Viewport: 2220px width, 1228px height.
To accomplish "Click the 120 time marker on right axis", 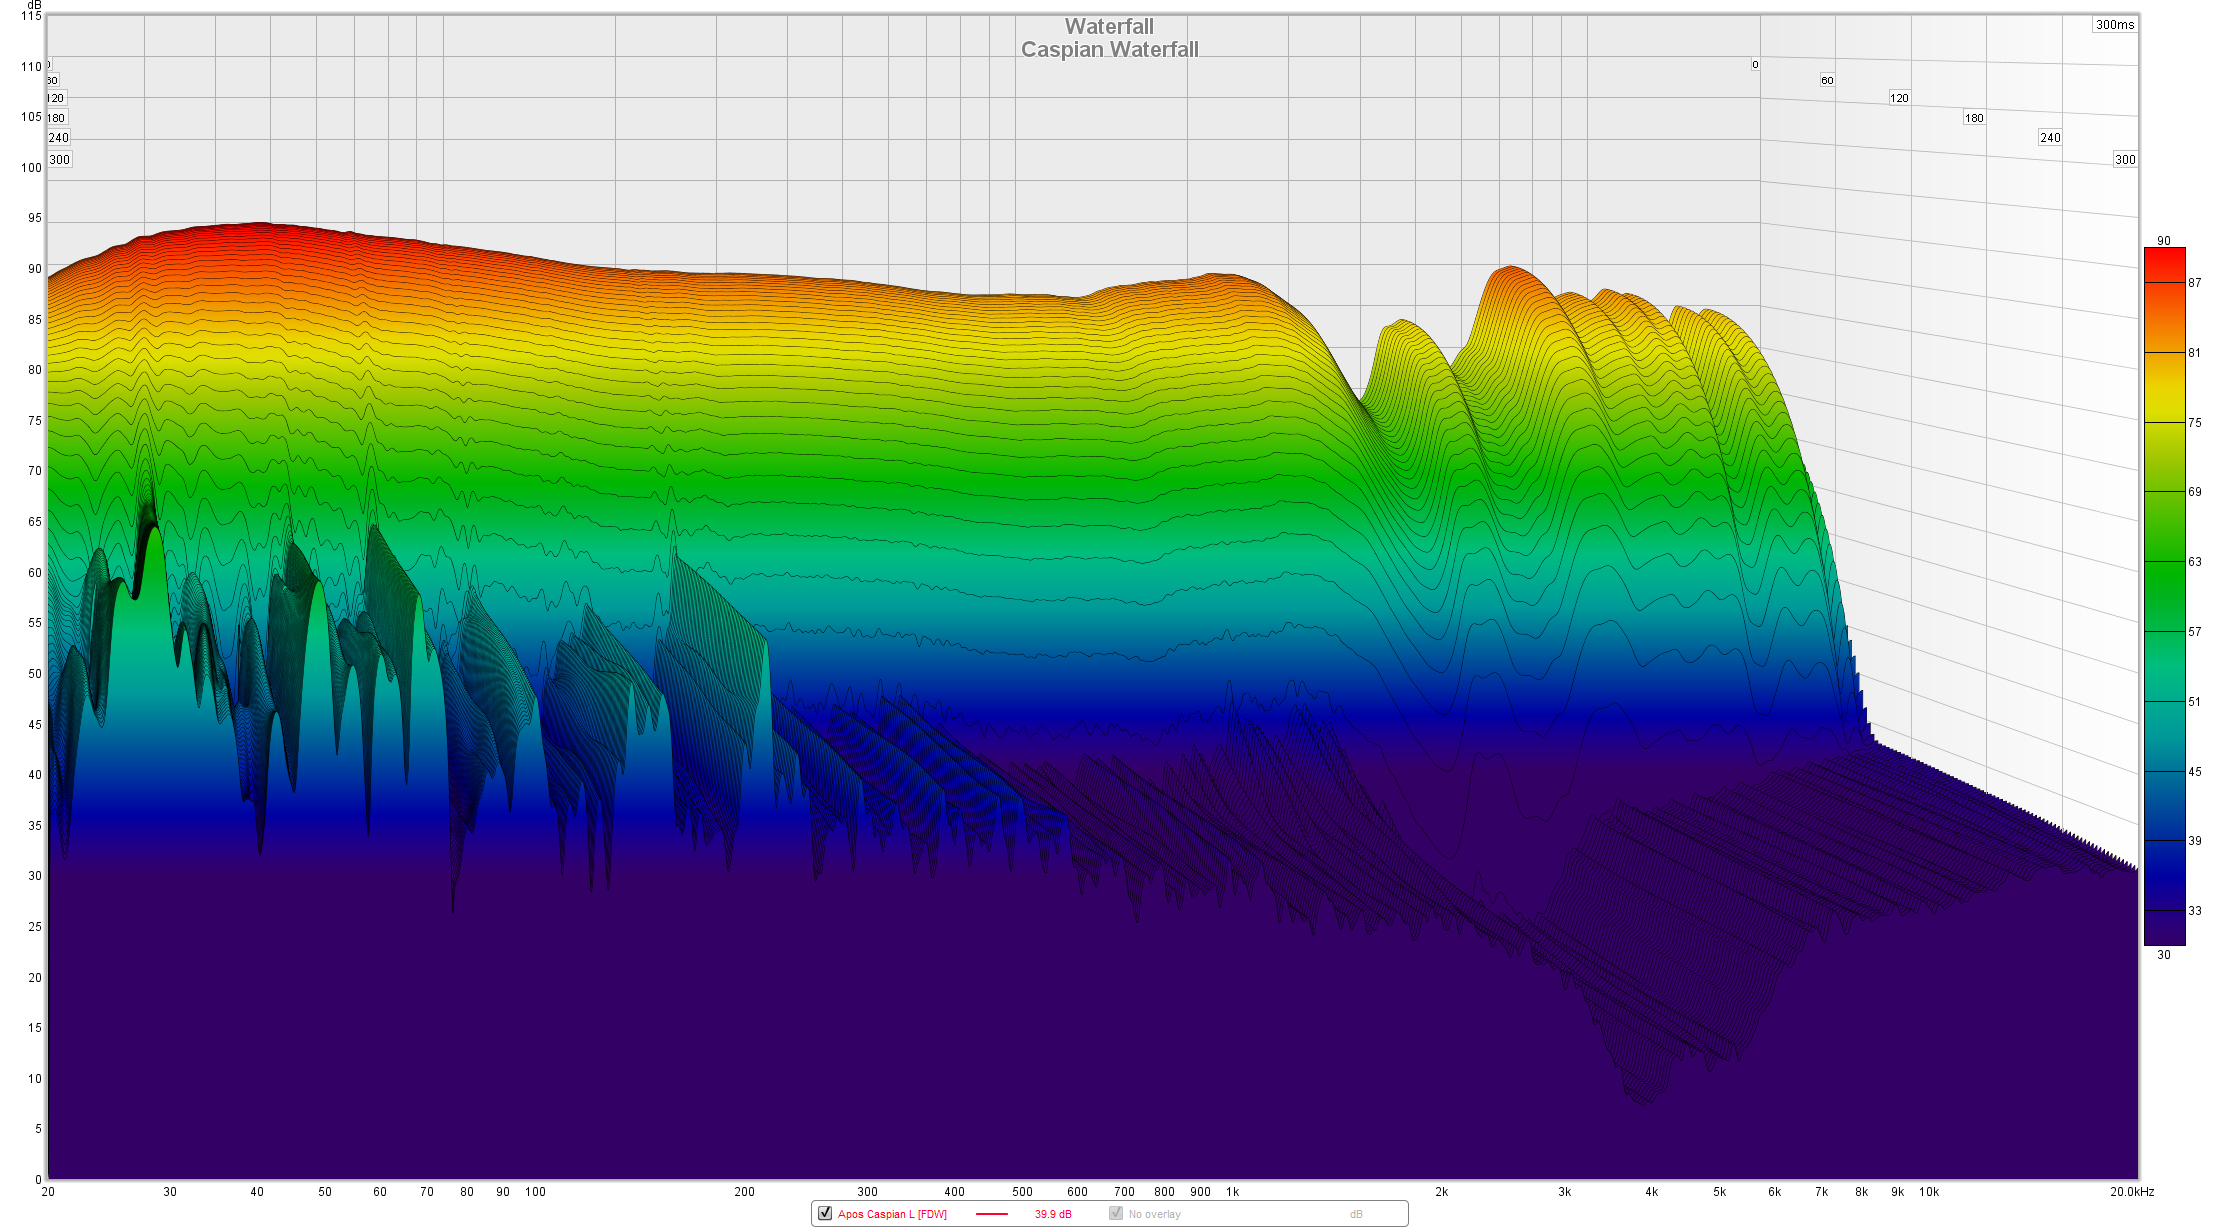I will [1899, 98].
